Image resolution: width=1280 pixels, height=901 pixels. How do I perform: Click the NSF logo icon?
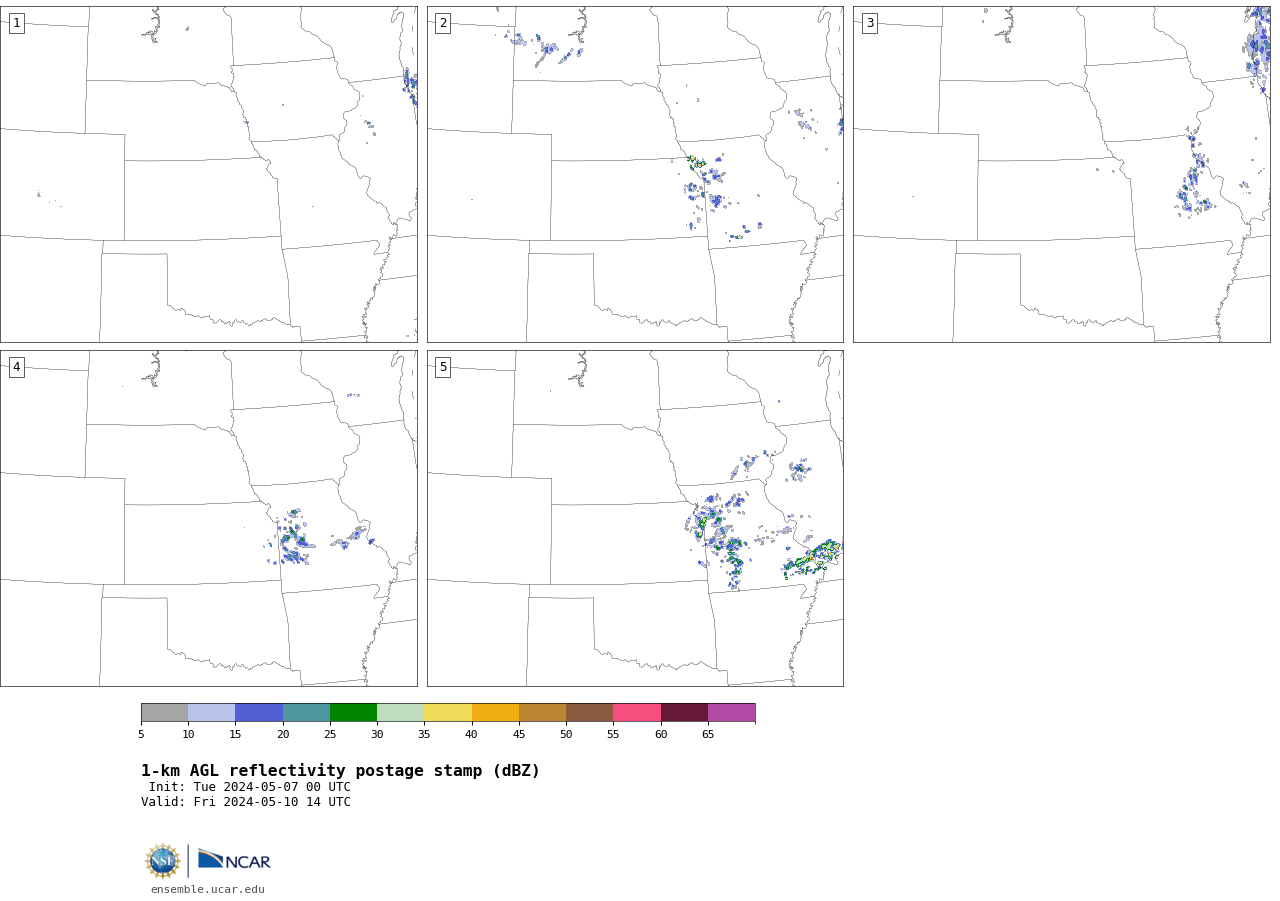(163, 861)
